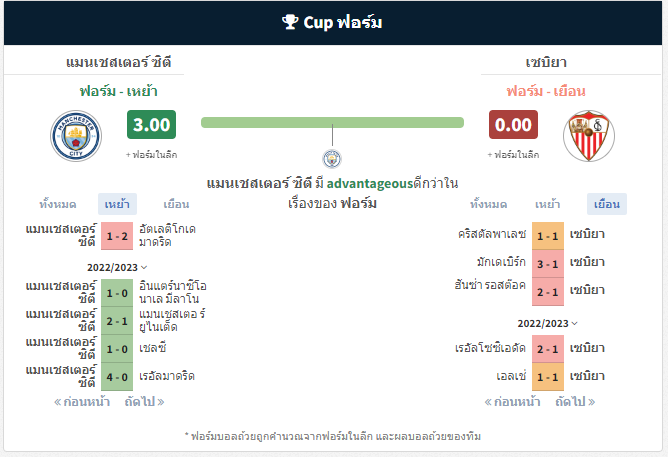
Task: Select the เหย้า tab under Sevilla
Action: (x=547, y=204)
